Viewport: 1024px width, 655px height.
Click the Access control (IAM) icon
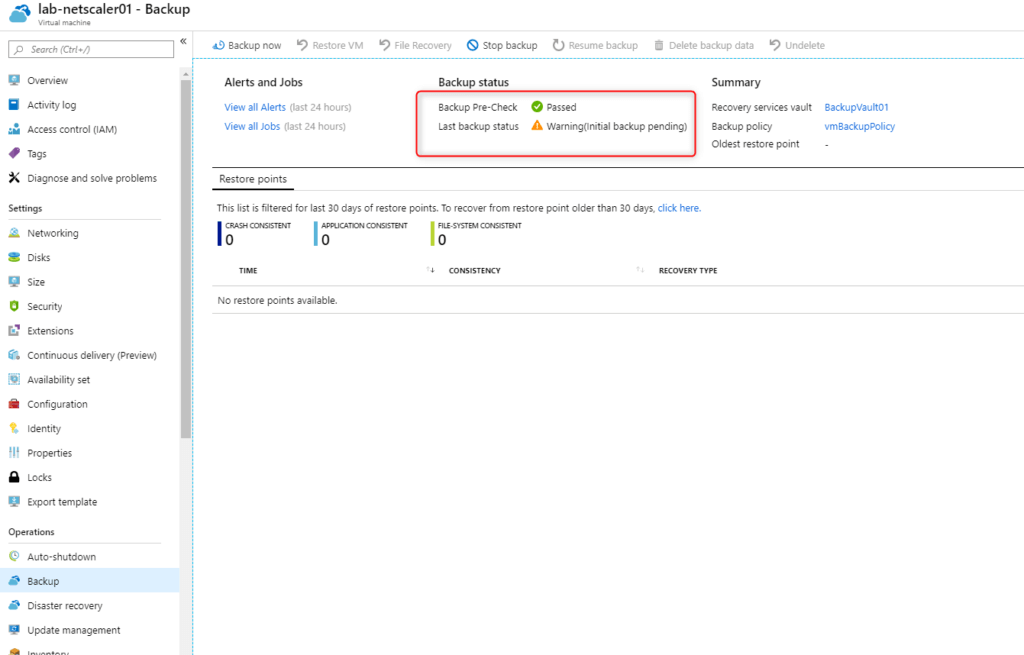[x=14, y=129]
